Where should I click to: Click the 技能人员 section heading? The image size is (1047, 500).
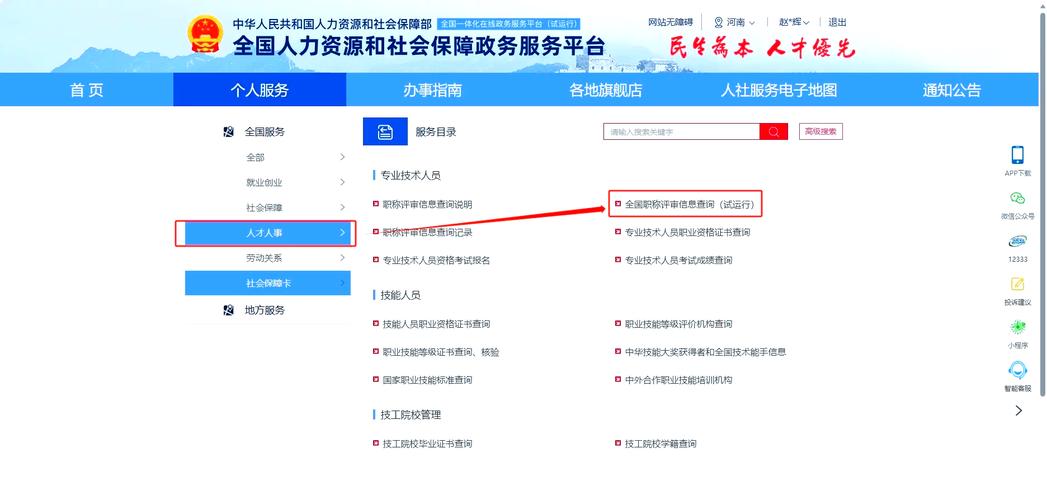point(400,294)
